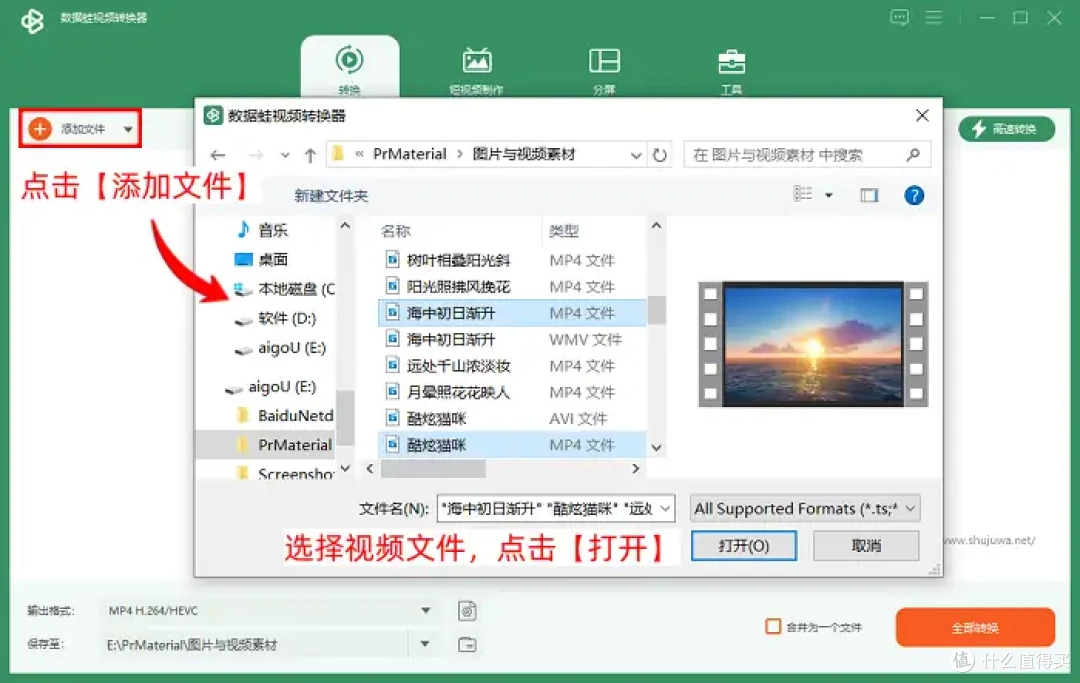Open the All Supported Formats filter dropdown

click(805, 509)
